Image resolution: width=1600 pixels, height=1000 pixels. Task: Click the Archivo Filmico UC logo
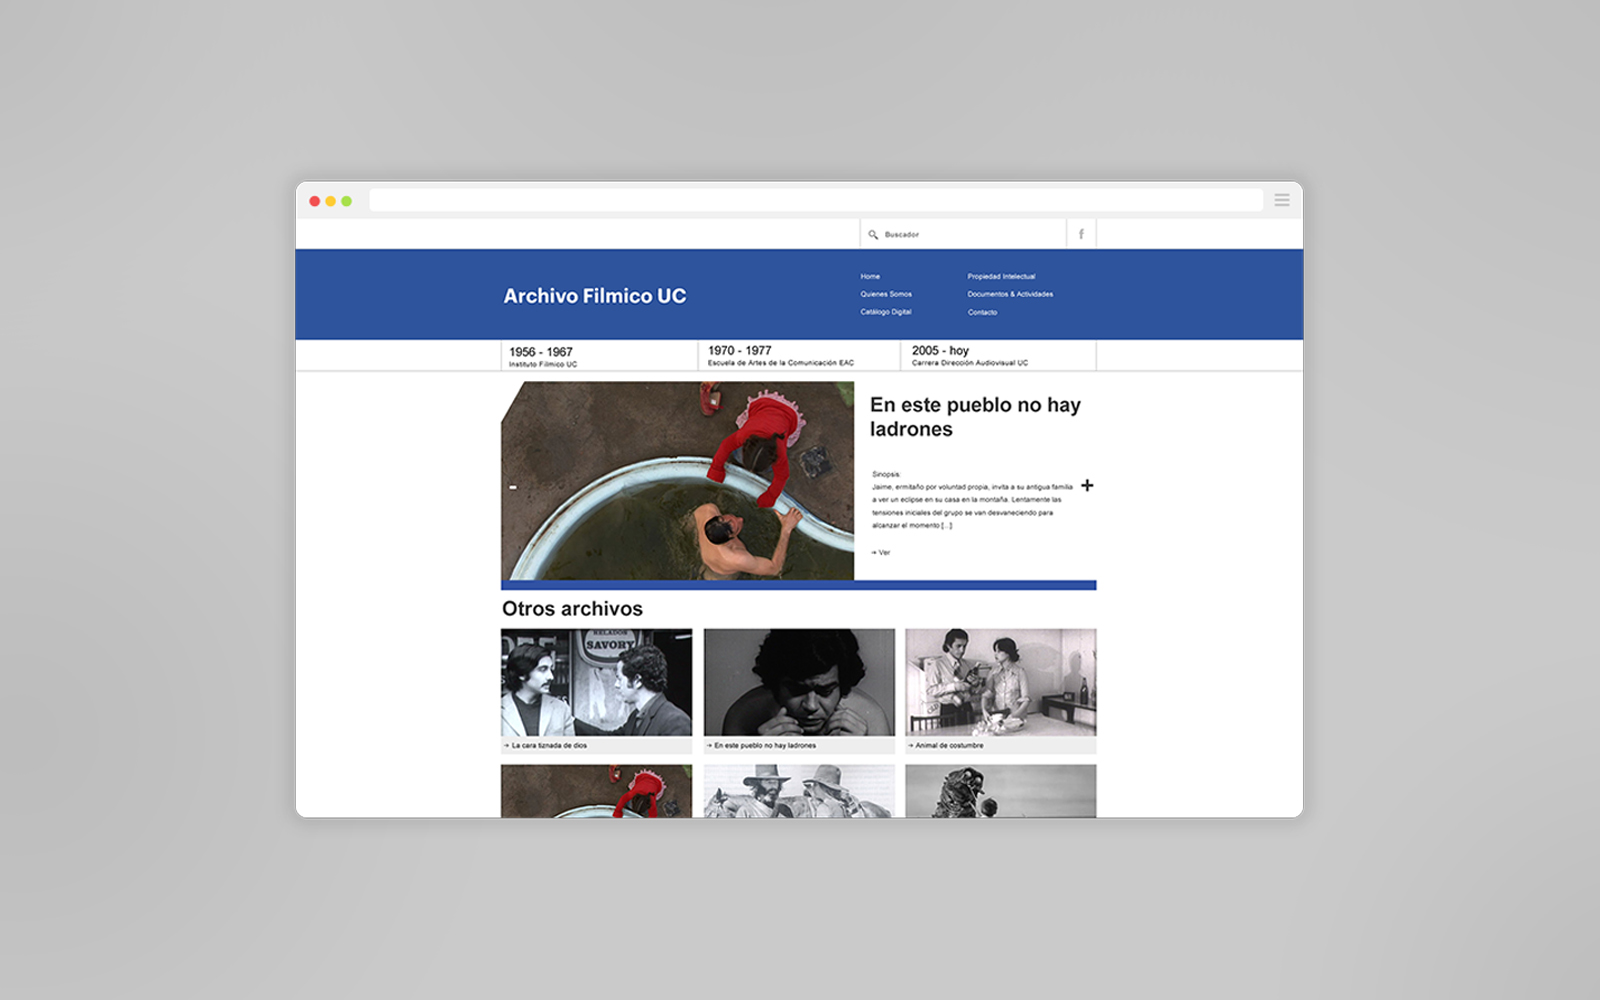[595, 296]
